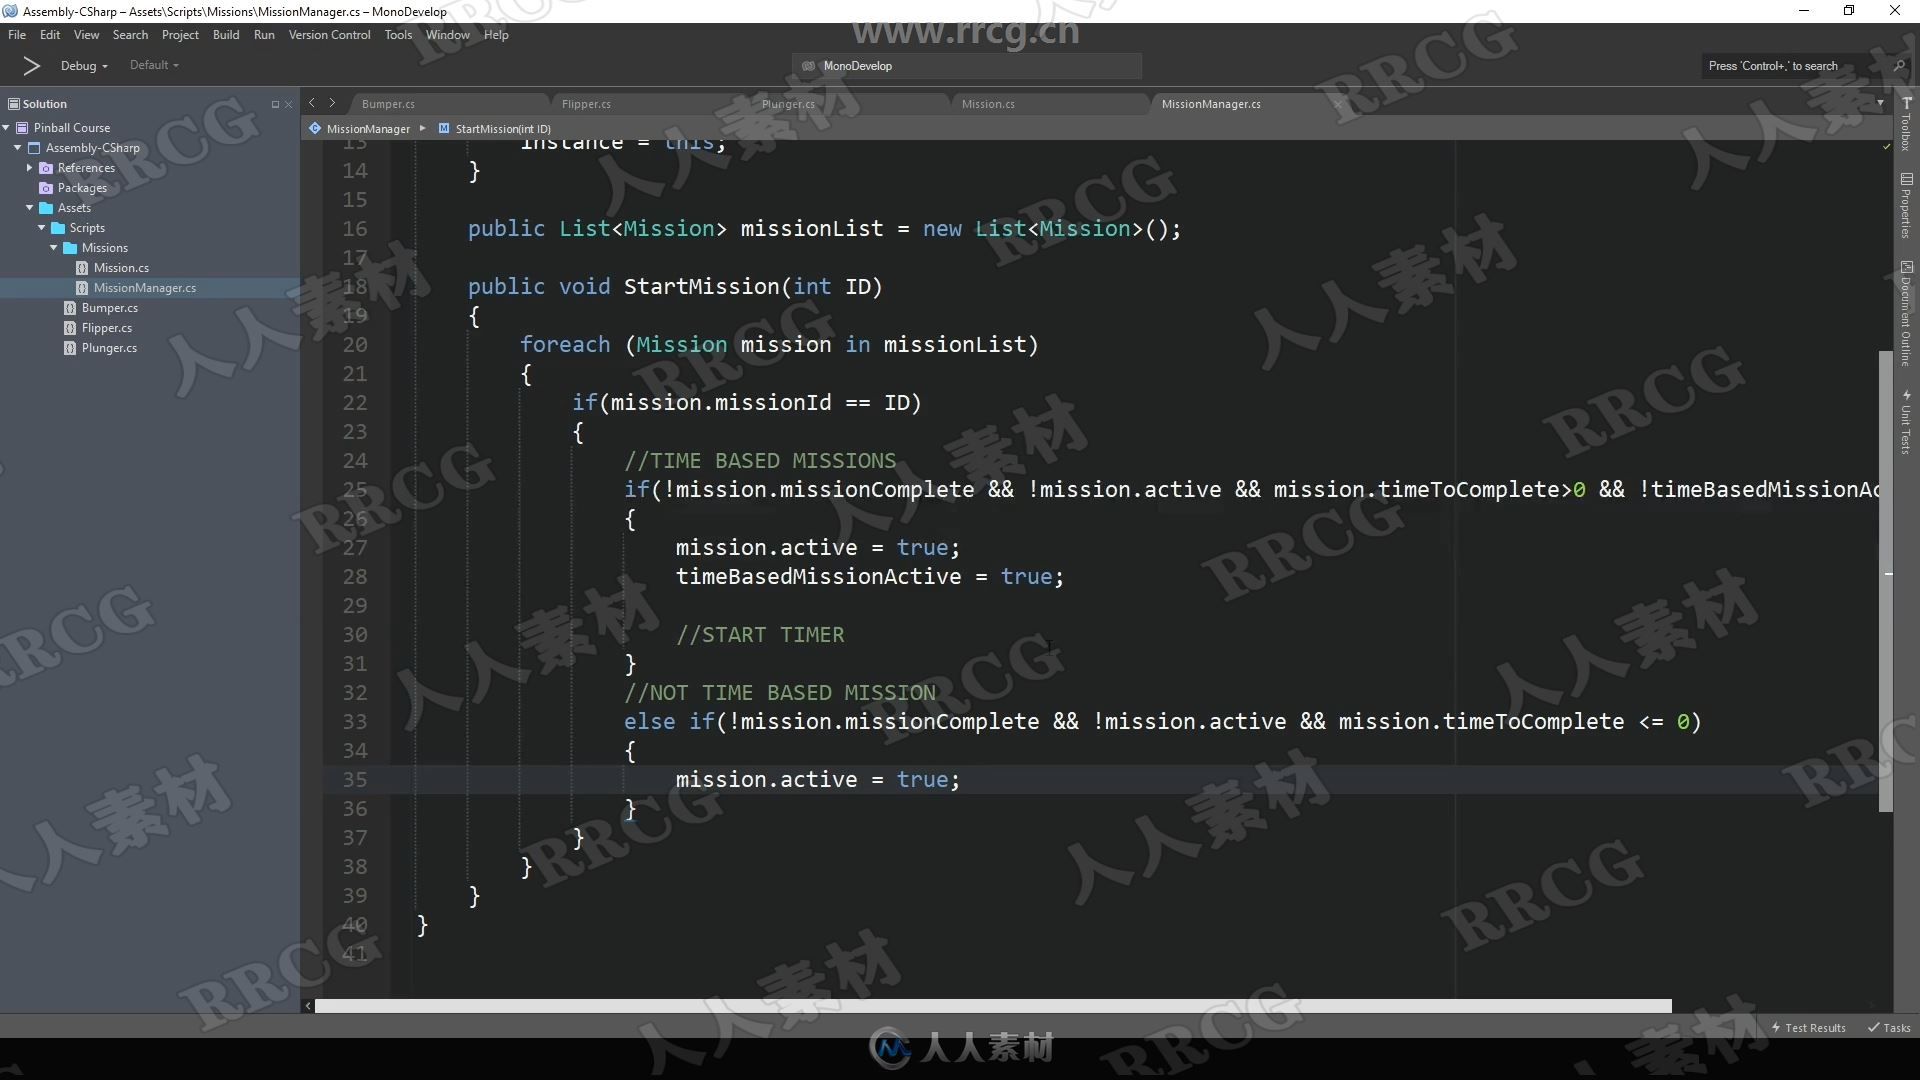Click the Assembly-CSharp project icon
1920x1080 pixels.
(34, 148)
